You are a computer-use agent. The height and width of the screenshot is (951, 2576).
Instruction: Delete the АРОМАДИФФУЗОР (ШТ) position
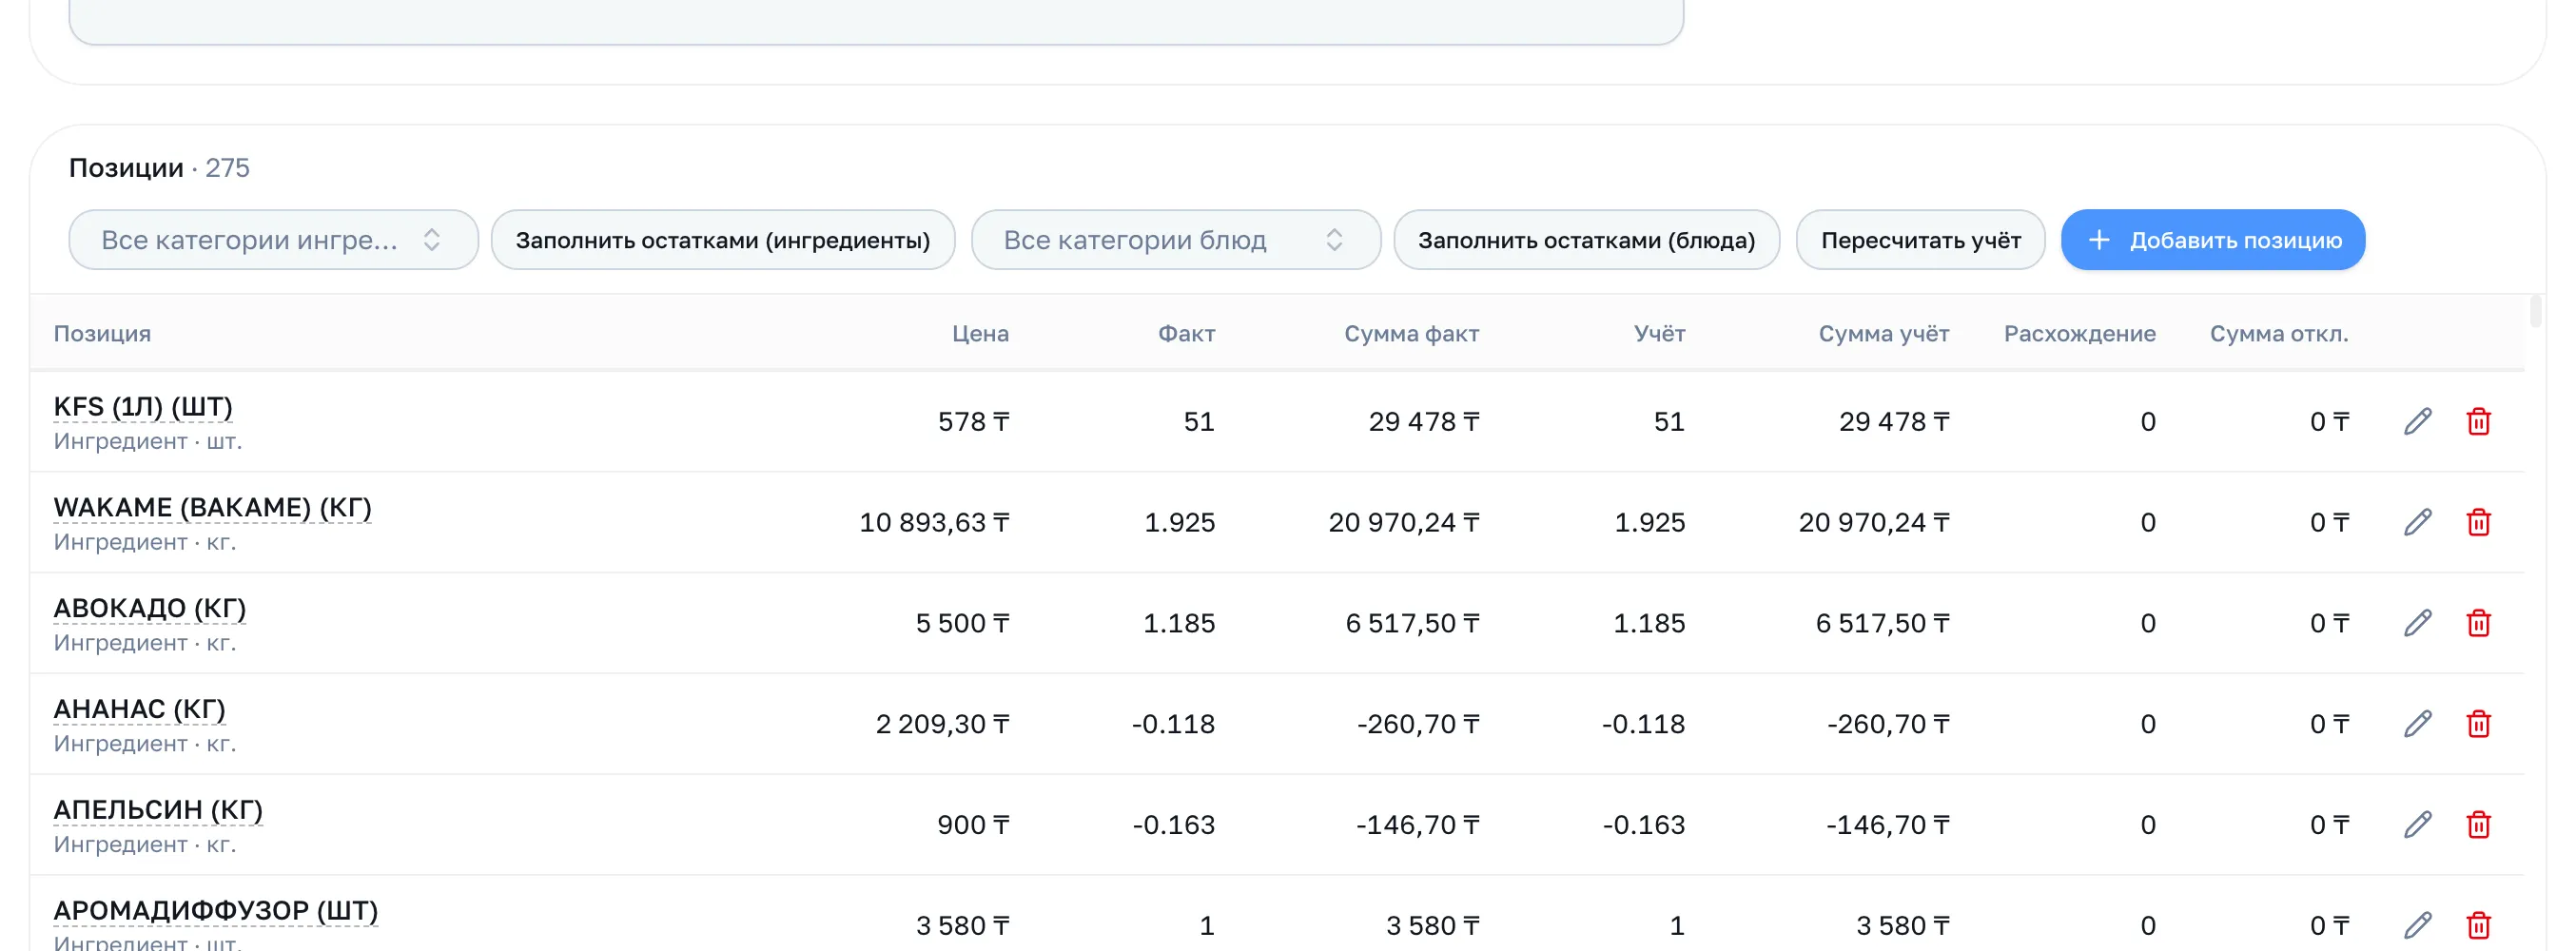tap(2478, 926)
